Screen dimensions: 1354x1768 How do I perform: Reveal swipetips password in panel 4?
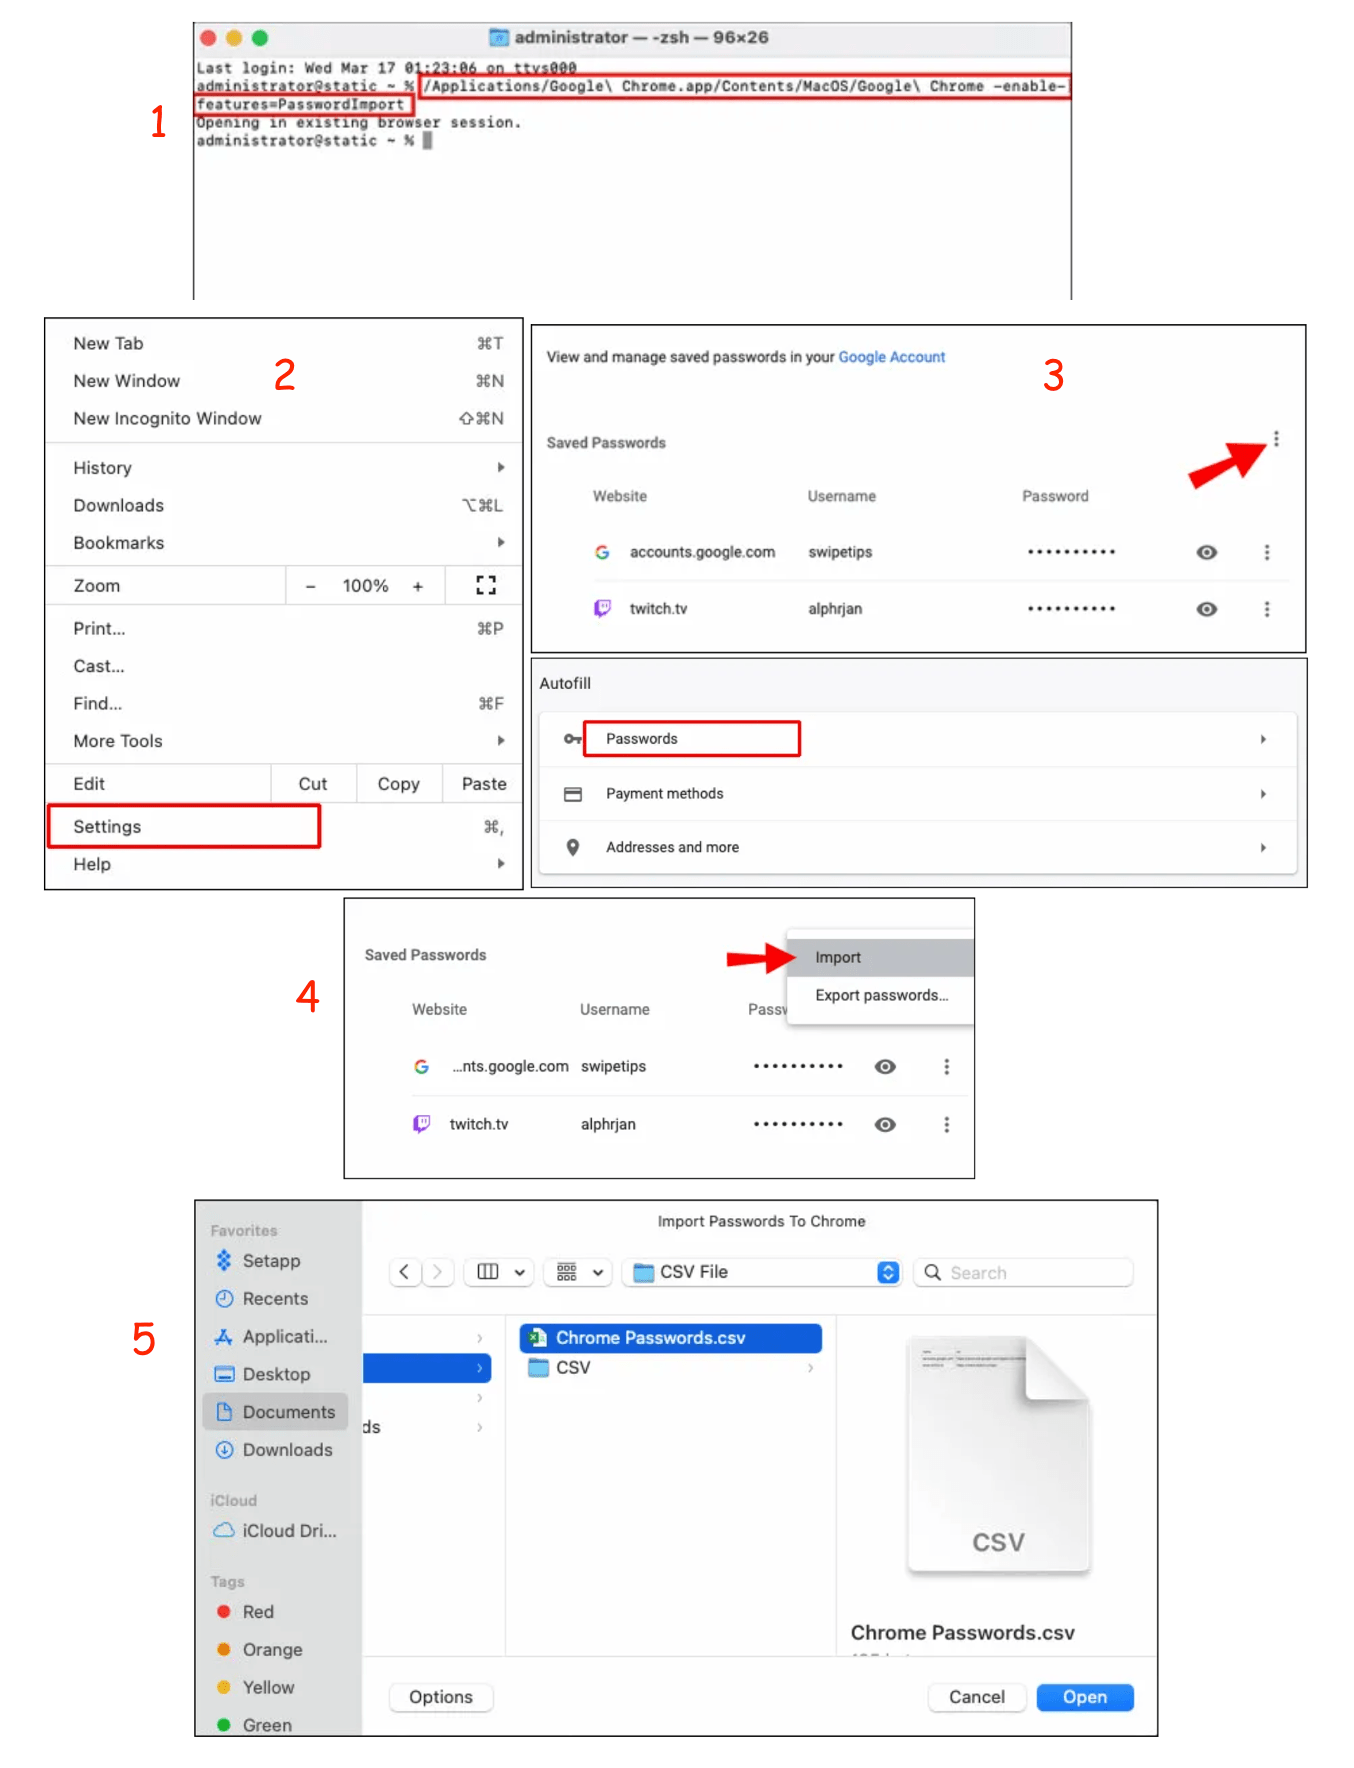[885, 1067]
